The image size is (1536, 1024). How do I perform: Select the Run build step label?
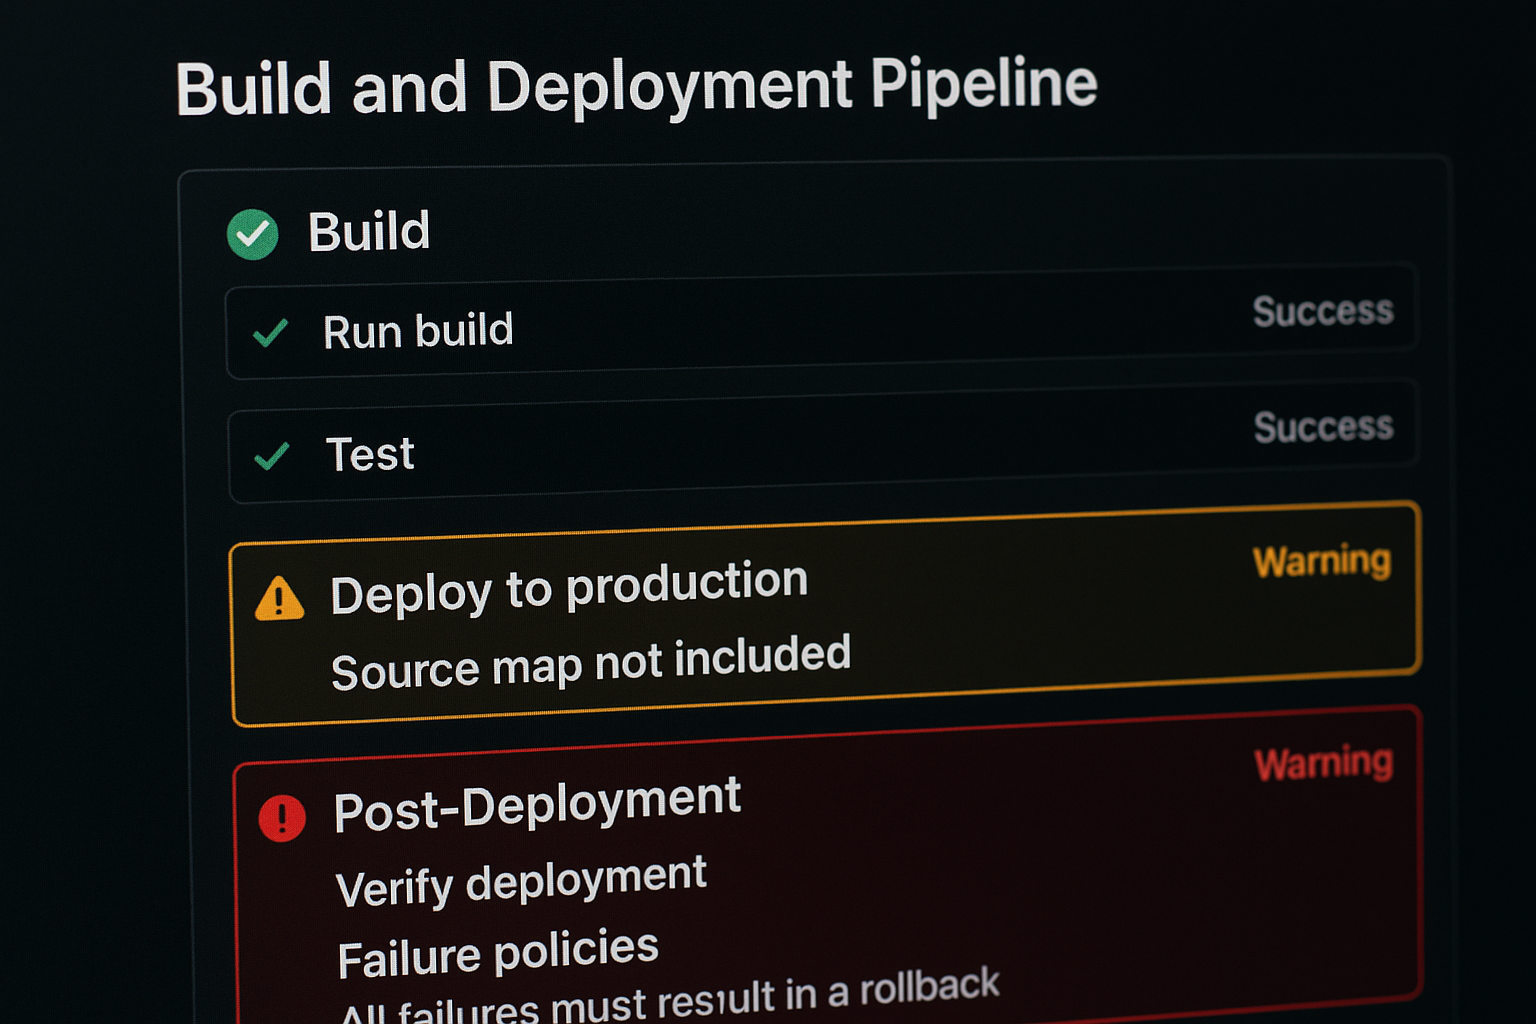pos(418,331)
